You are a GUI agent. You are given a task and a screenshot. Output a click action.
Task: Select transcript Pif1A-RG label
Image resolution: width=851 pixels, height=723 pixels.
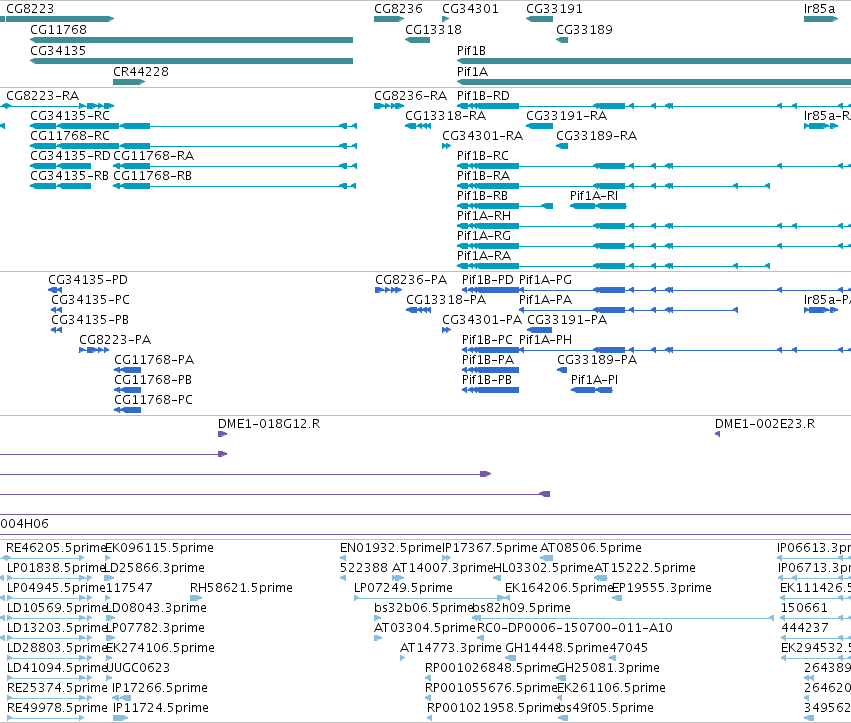tap(484, 236)
